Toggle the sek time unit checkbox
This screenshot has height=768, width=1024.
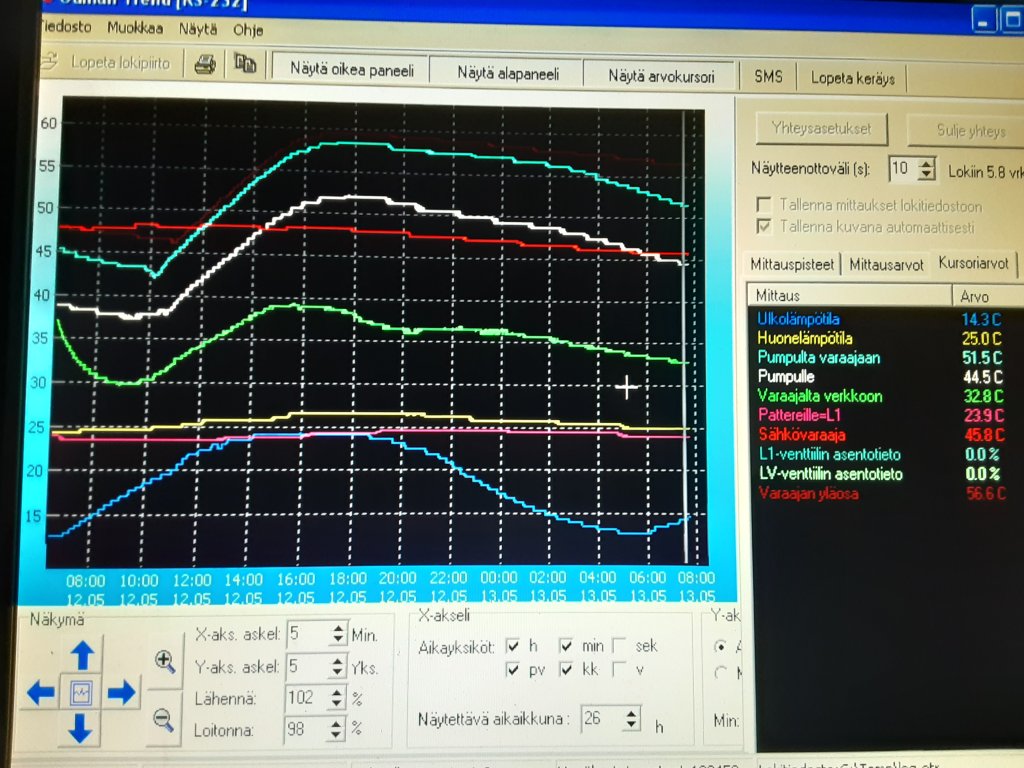point(618,646)
